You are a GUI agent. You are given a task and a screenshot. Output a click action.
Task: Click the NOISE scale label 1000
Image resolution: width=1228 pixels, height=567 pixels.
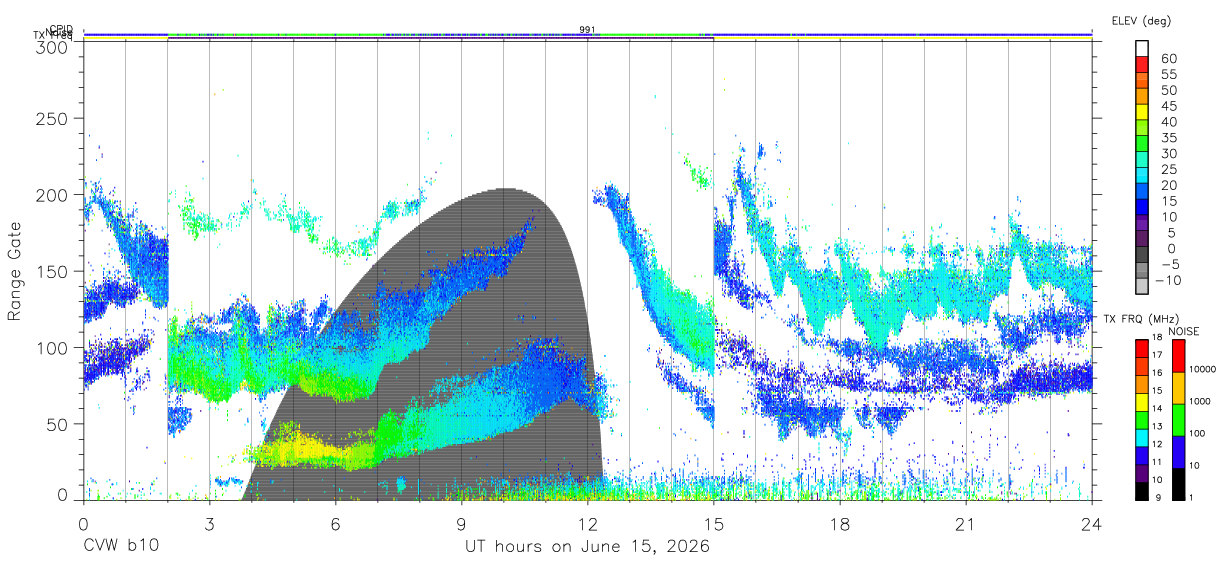pos(1202,402)
